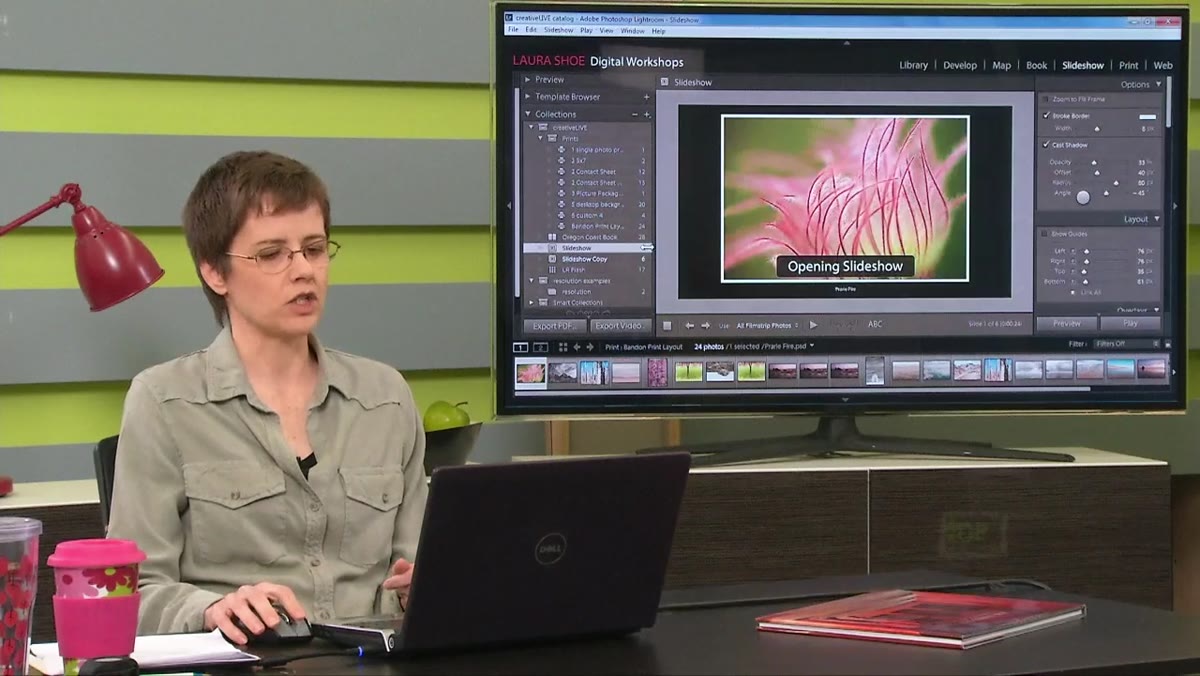Adjust the stroke Width slider
Viewport: 1200px width, 676px height.
pos(1096,128)
